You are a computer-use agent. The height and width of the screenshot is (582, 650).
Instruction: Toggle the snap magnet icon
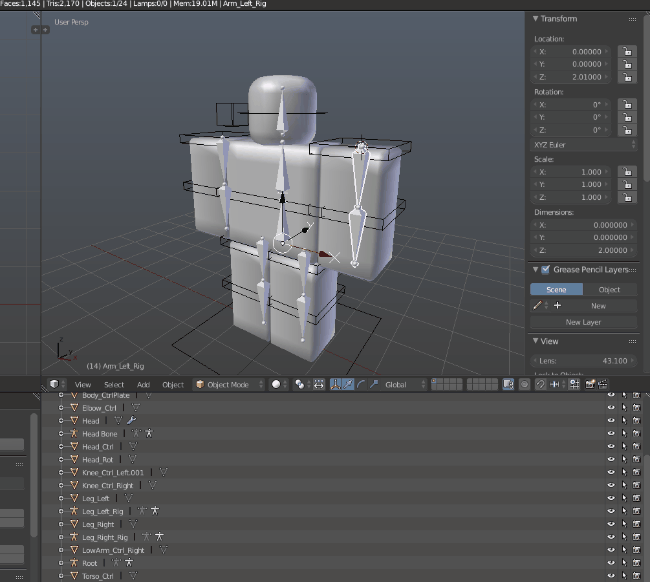pyautogui.click(x=541, y=384)
